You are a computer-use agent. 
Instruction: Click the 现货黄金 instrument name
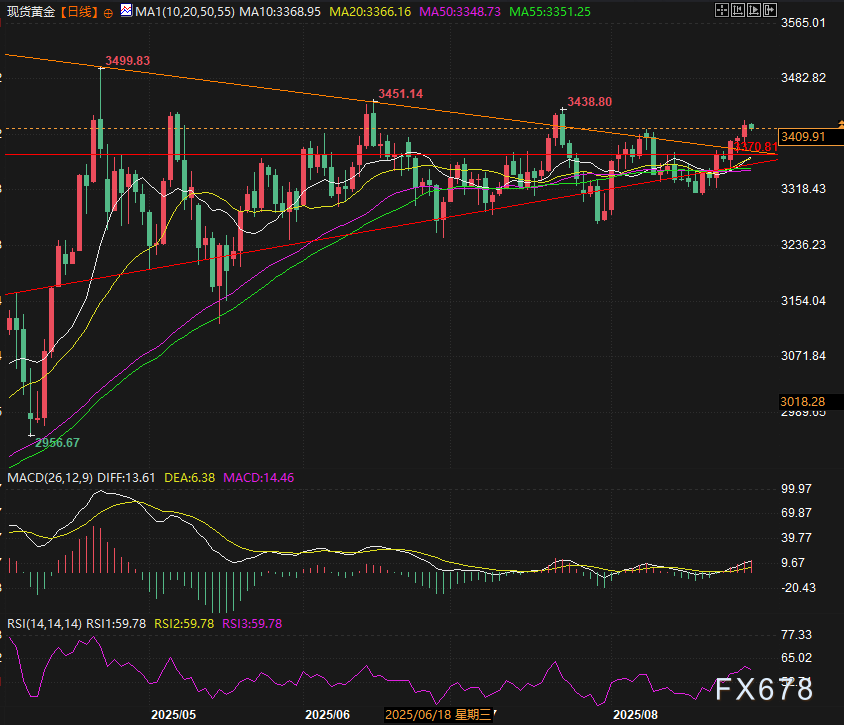pos(29,11)
